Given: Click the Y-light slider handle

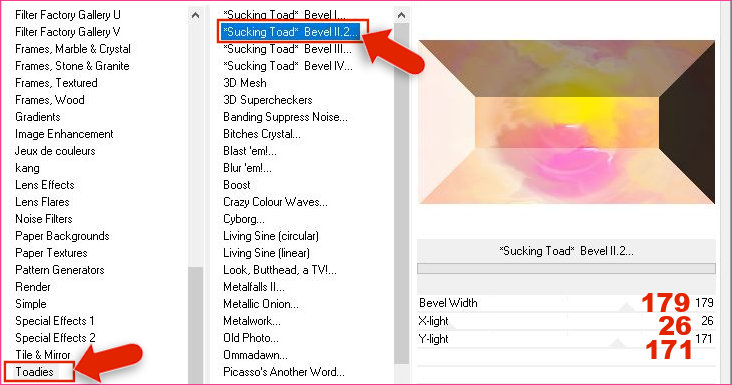Looking at the screenshot, I should 618,344.
